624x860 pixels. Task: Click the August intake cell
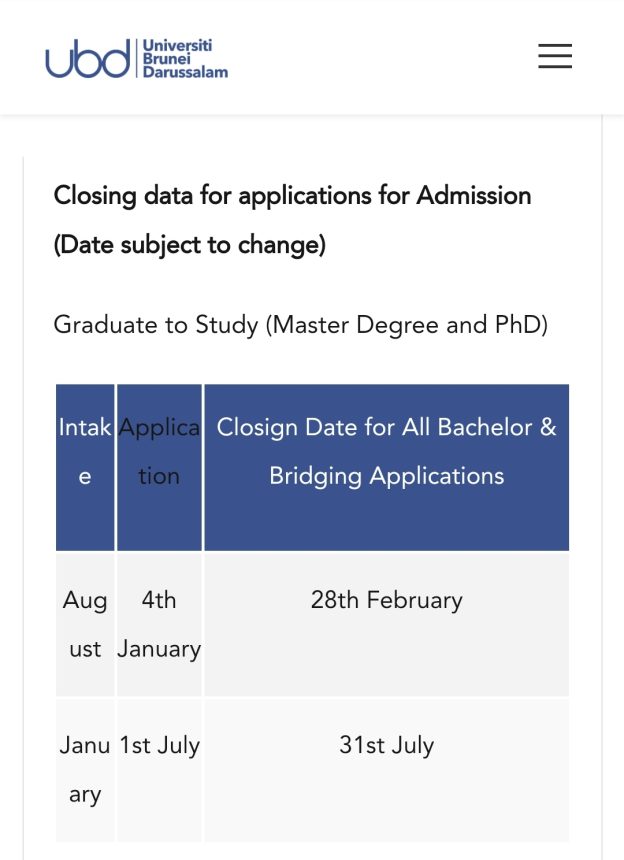pyautogui.click(x=85, y=624)
